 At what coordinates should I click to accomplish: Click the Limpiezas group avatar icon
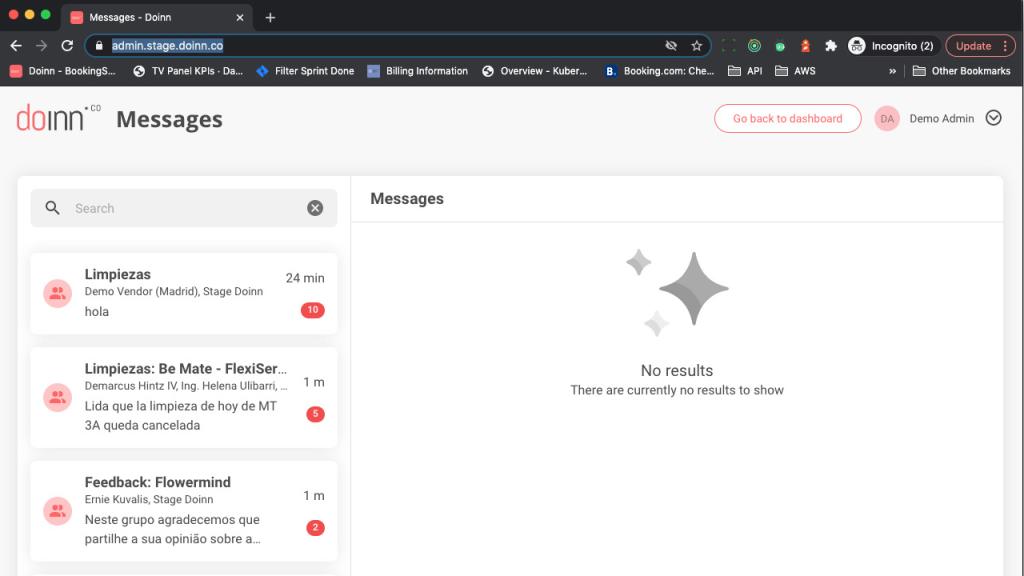57,293
